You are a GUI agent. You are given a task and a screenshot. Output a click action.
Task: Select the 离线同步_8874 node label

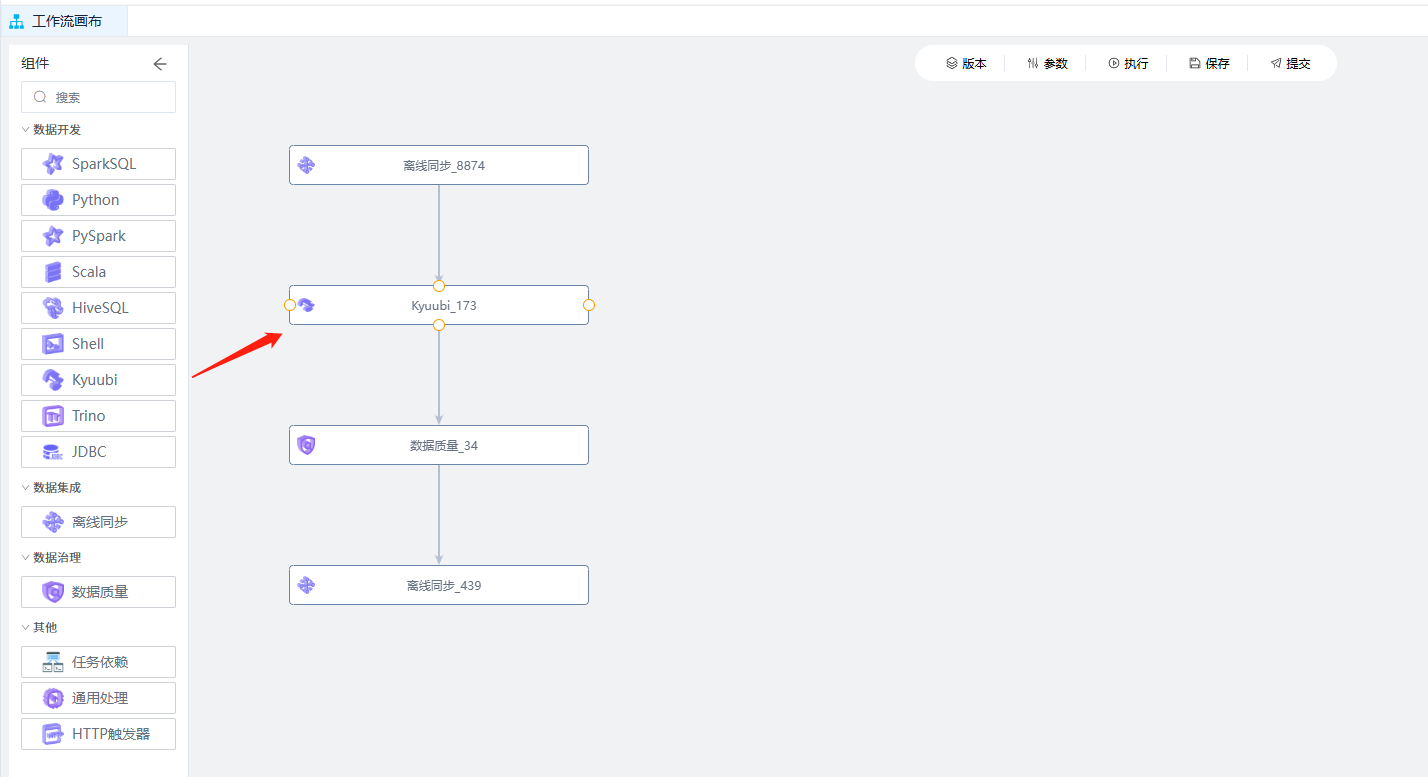tap(444, 165)
